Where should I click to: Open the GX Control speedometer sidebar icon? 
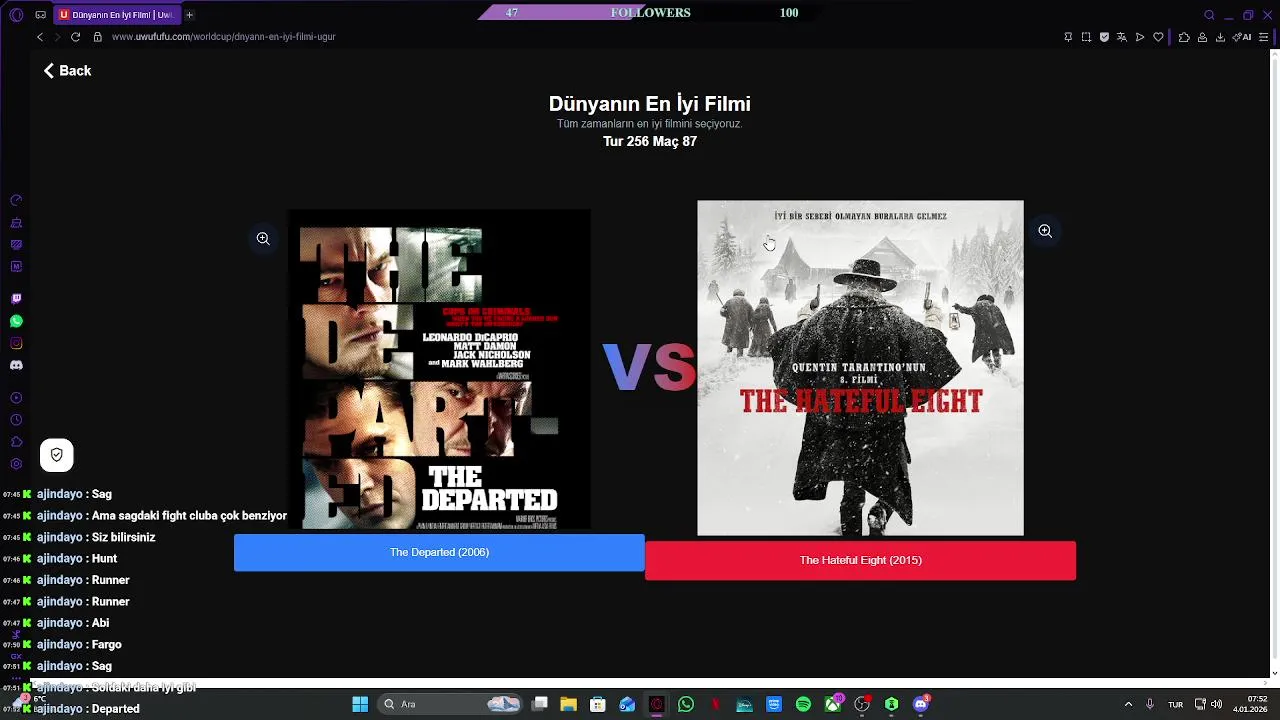pyautogui.click(x=16, y=201)
